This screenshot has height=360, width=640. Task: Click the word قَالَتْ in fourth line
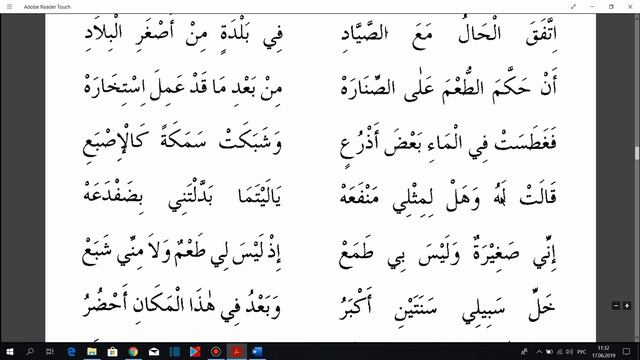tap(538, 196)
